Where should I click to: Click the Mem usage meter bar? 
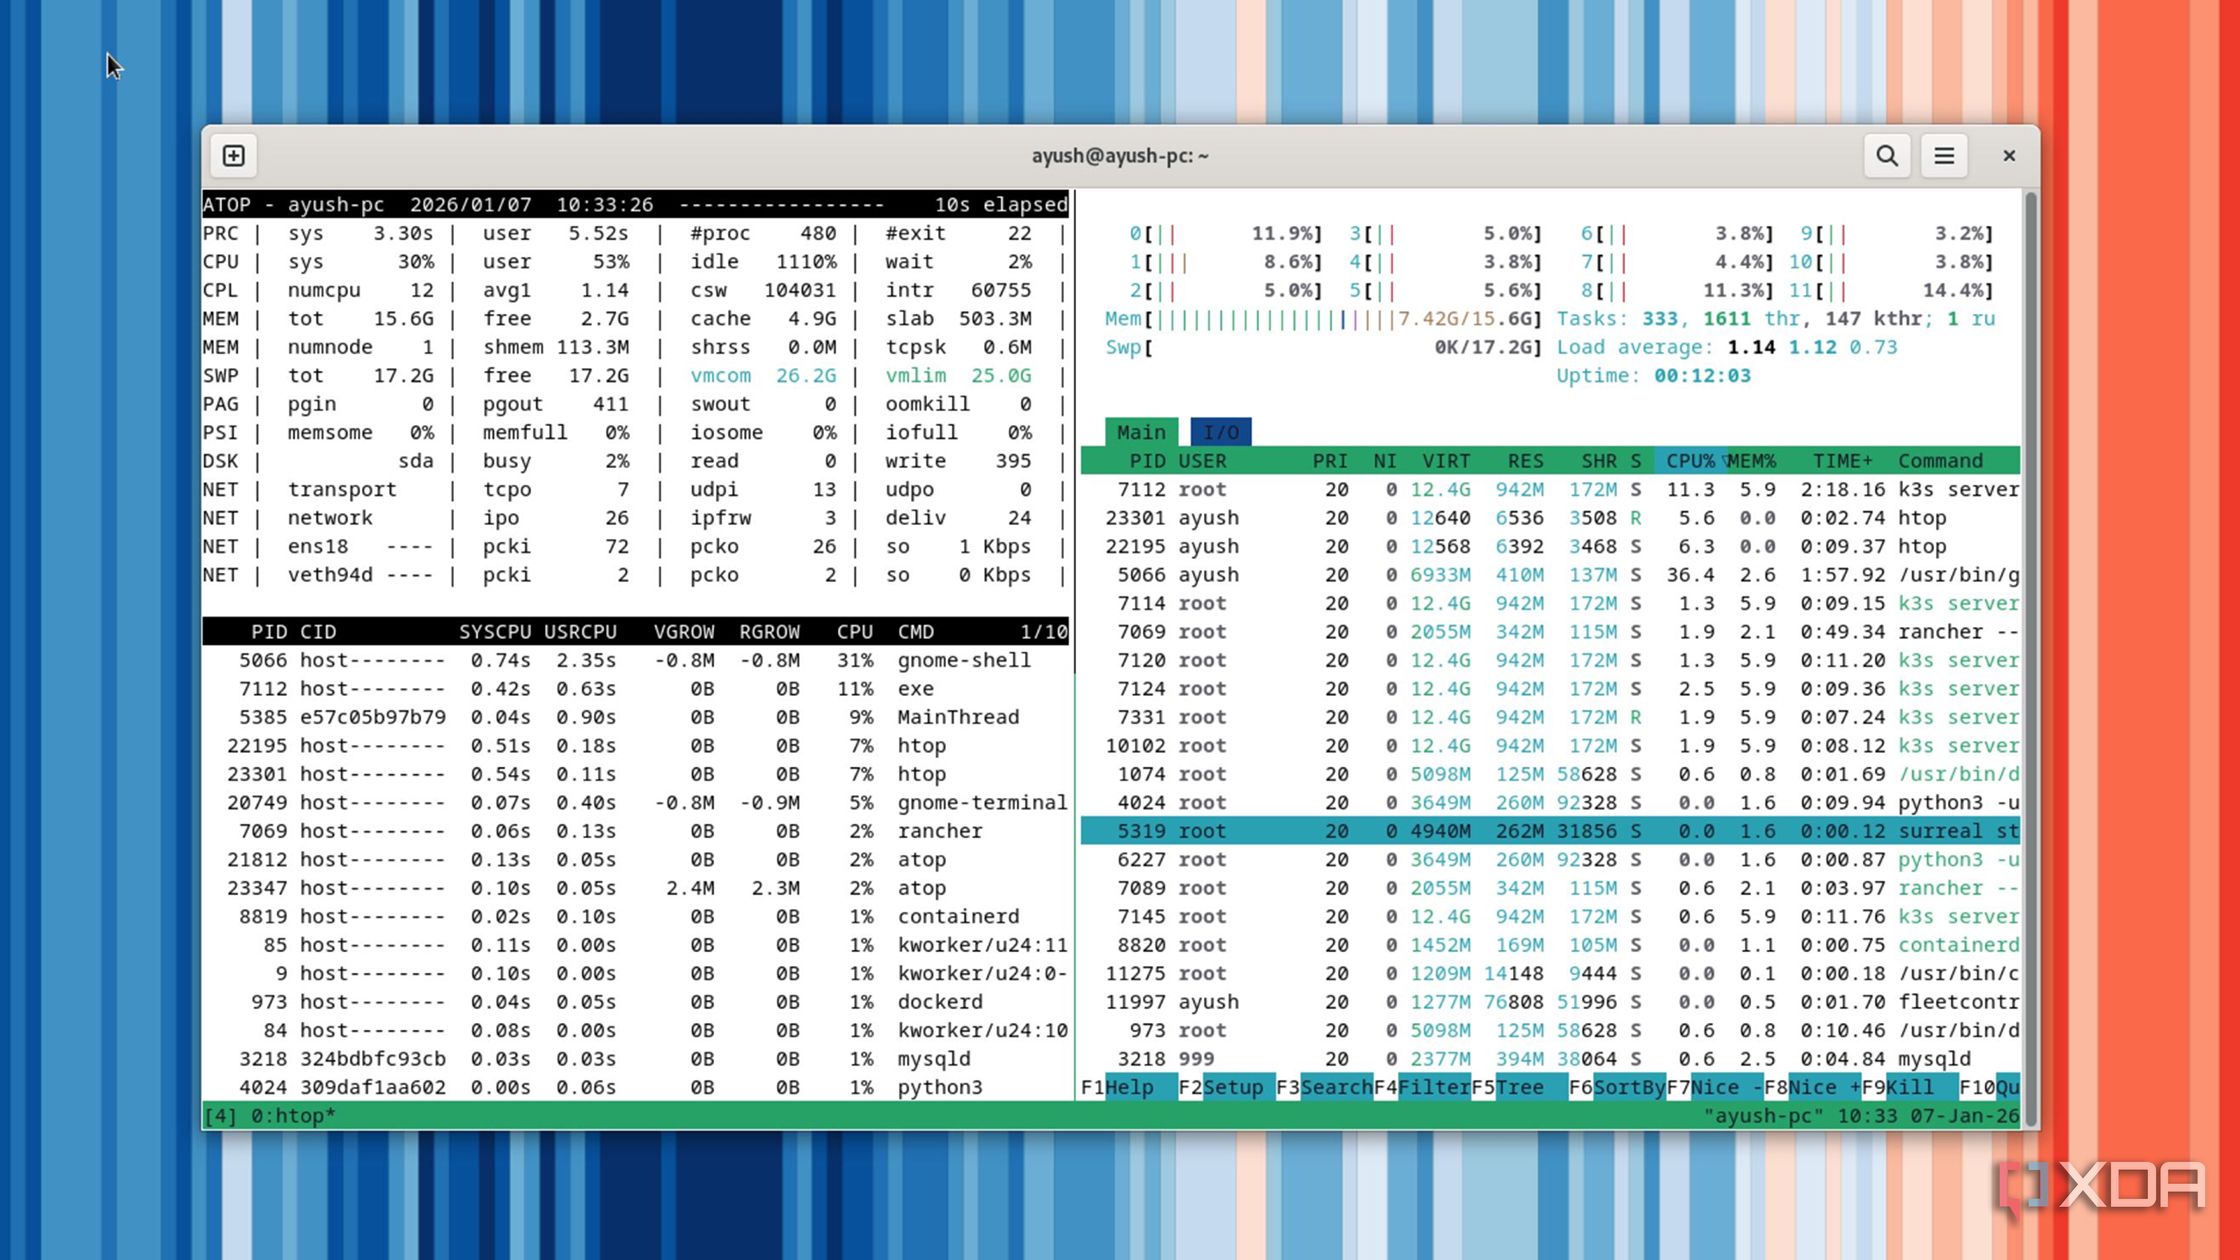1324,318
